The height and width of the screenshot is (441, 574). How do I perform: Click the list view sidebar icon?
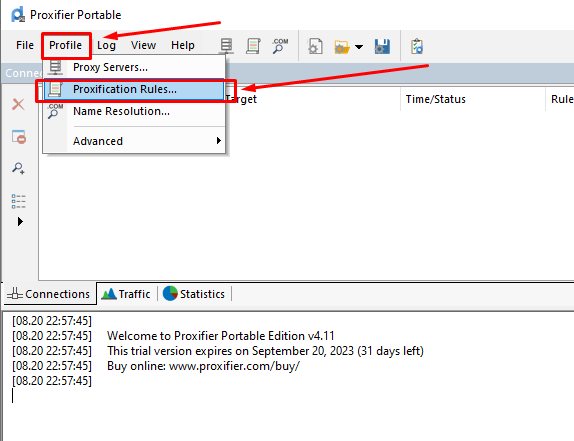pyautogui.click(x=18, y=201)
